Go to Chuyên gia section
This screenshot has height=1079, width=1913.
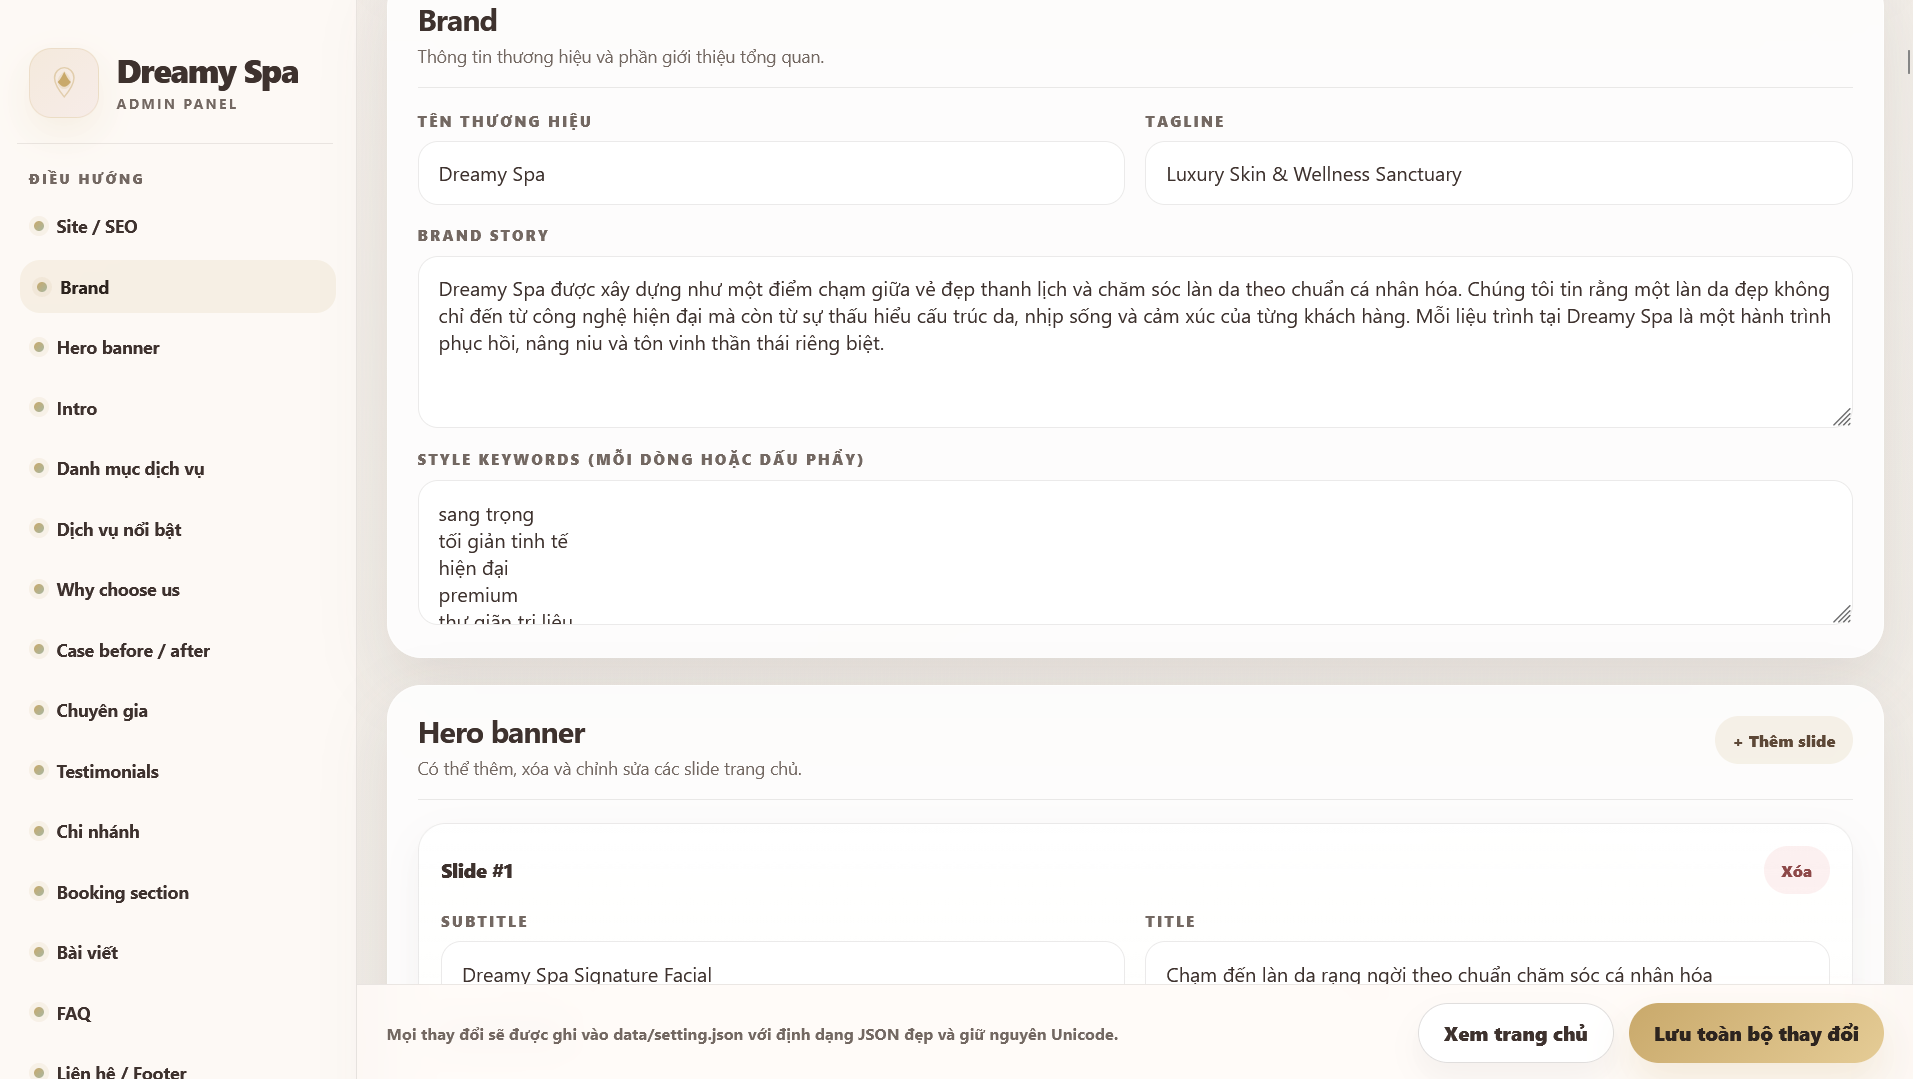102,711
